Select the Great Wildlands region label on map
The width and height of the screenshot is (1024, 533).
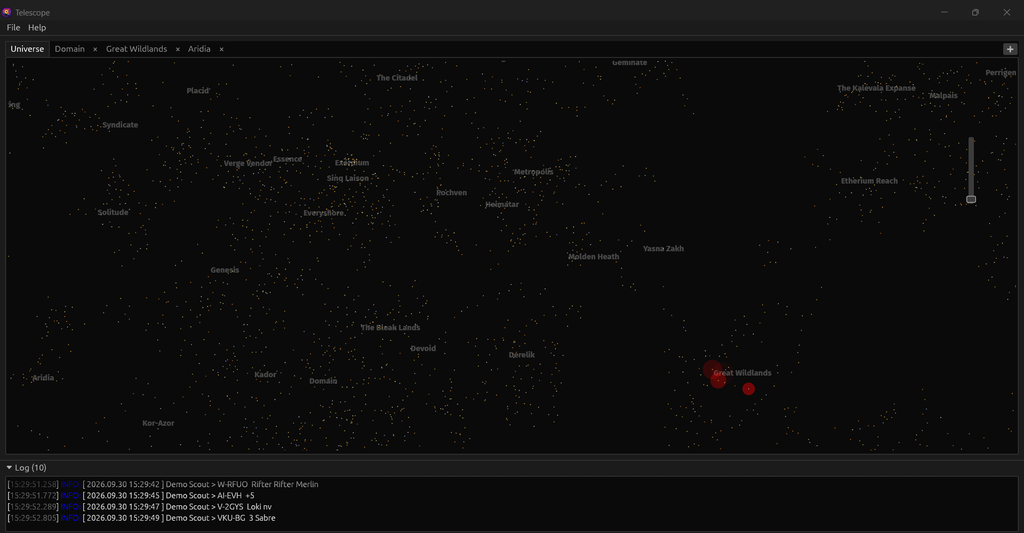(743, 373)
